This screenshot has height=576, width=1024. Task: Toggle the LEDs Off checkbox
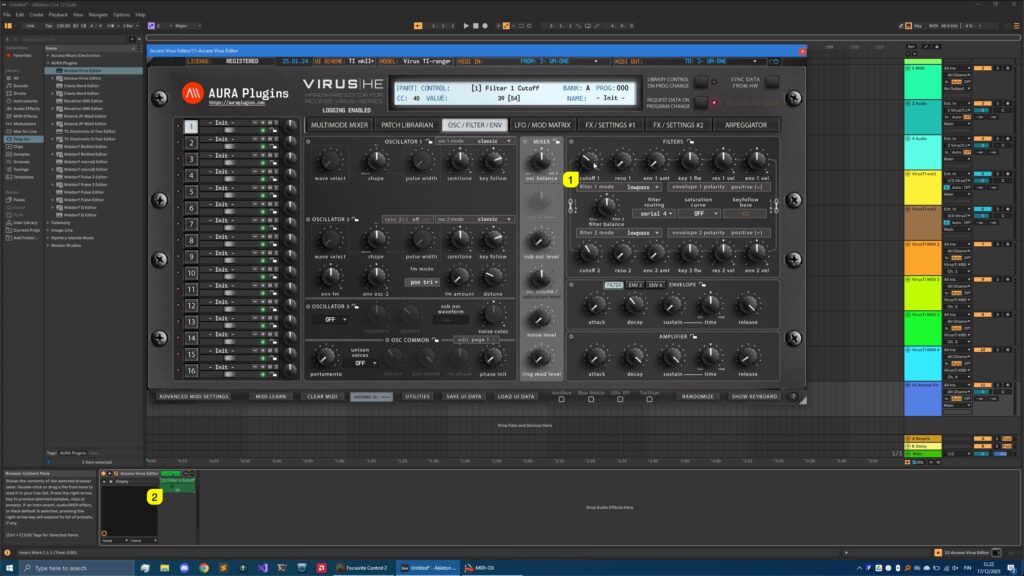click(x=620, y=399)
